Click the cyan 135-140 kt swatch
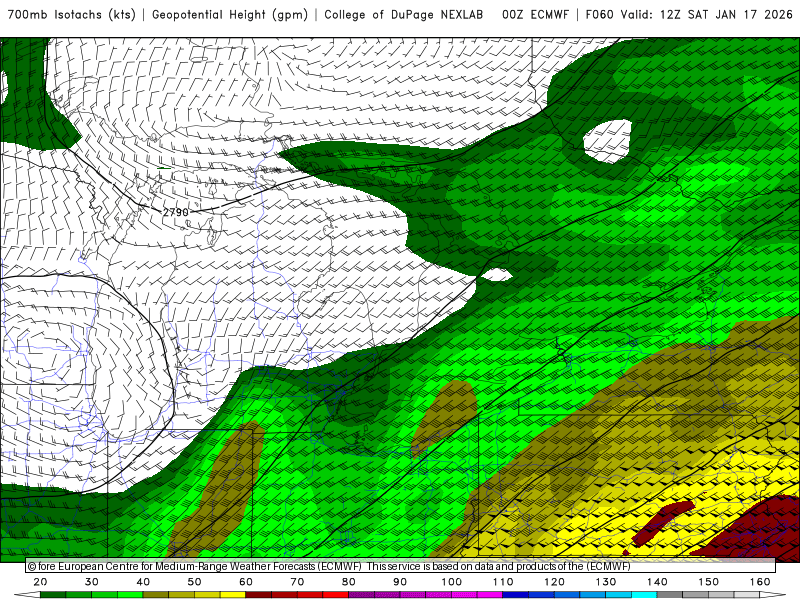Screen dimensions: 800x600 [644, 595]
